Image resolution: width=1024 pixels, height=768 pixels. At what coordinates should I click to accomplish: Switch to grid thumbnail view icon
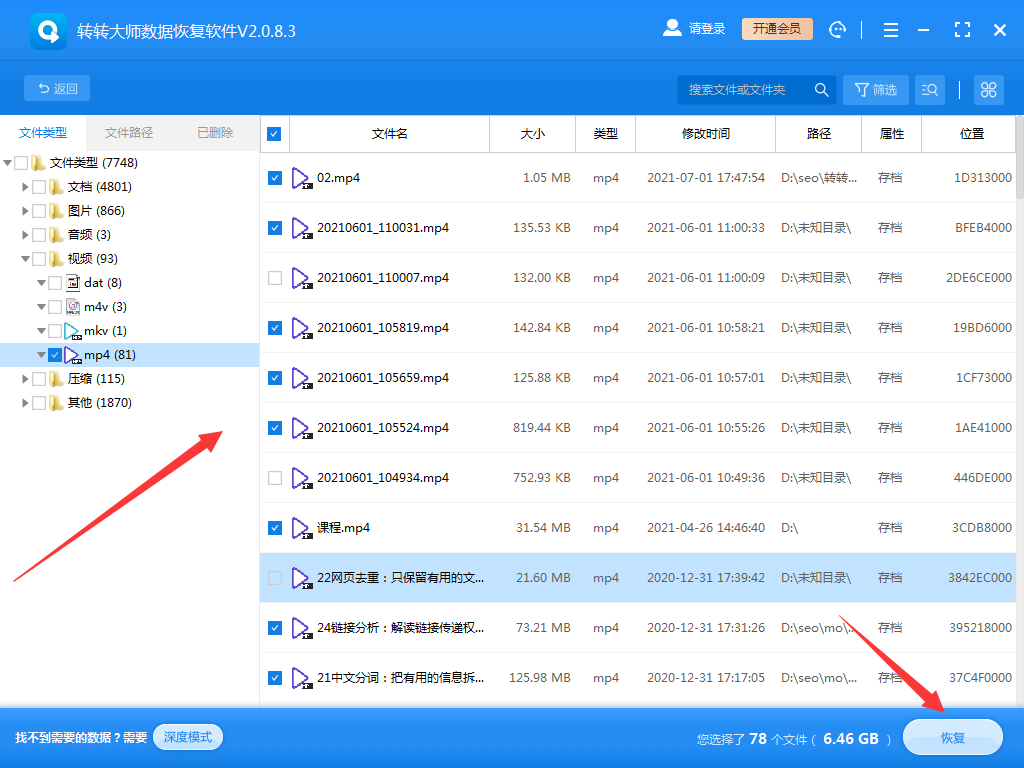(x=989, y=89)
